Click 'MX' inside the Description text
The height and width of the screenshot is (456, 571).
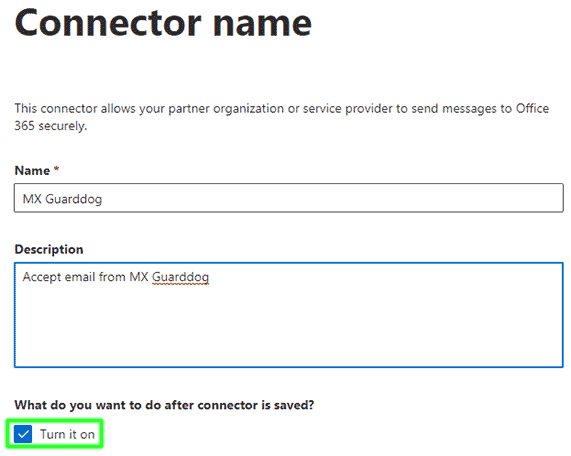pos(139,277)
